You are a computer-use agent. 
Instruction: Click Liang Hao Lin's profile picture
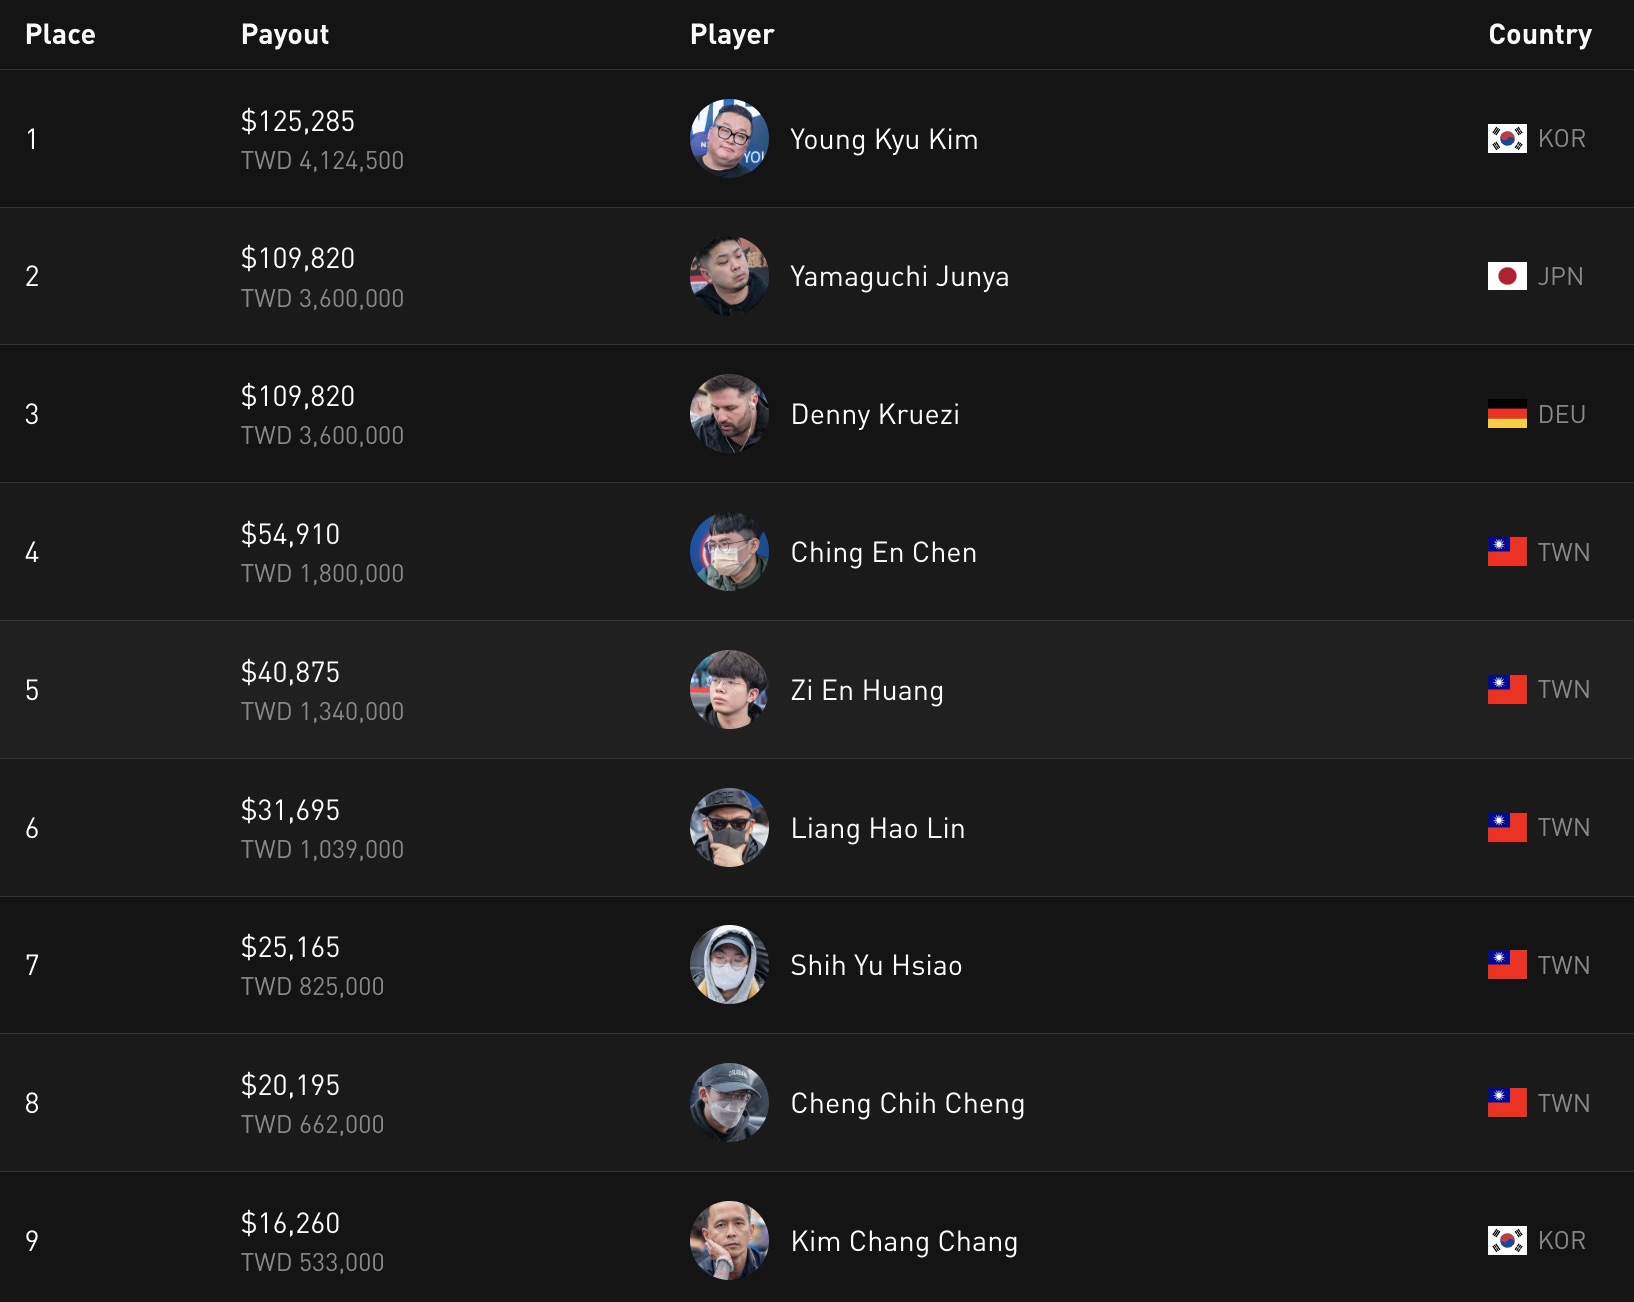click(729, 828)
